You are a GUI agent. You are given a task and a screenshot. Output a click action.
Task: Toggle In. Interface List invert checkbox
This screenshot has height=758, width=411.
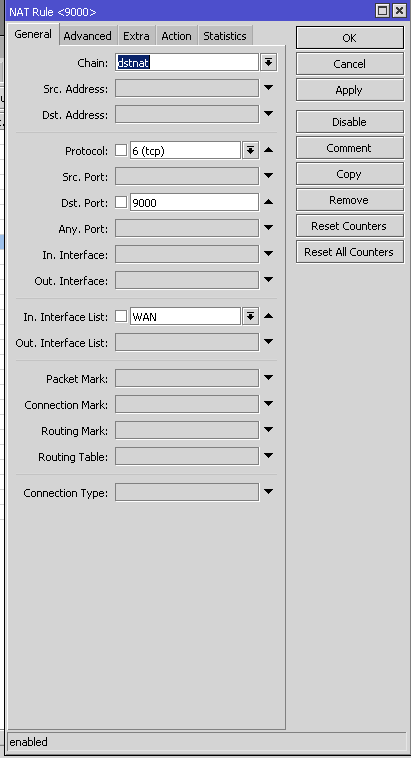(x=121, y=316)
